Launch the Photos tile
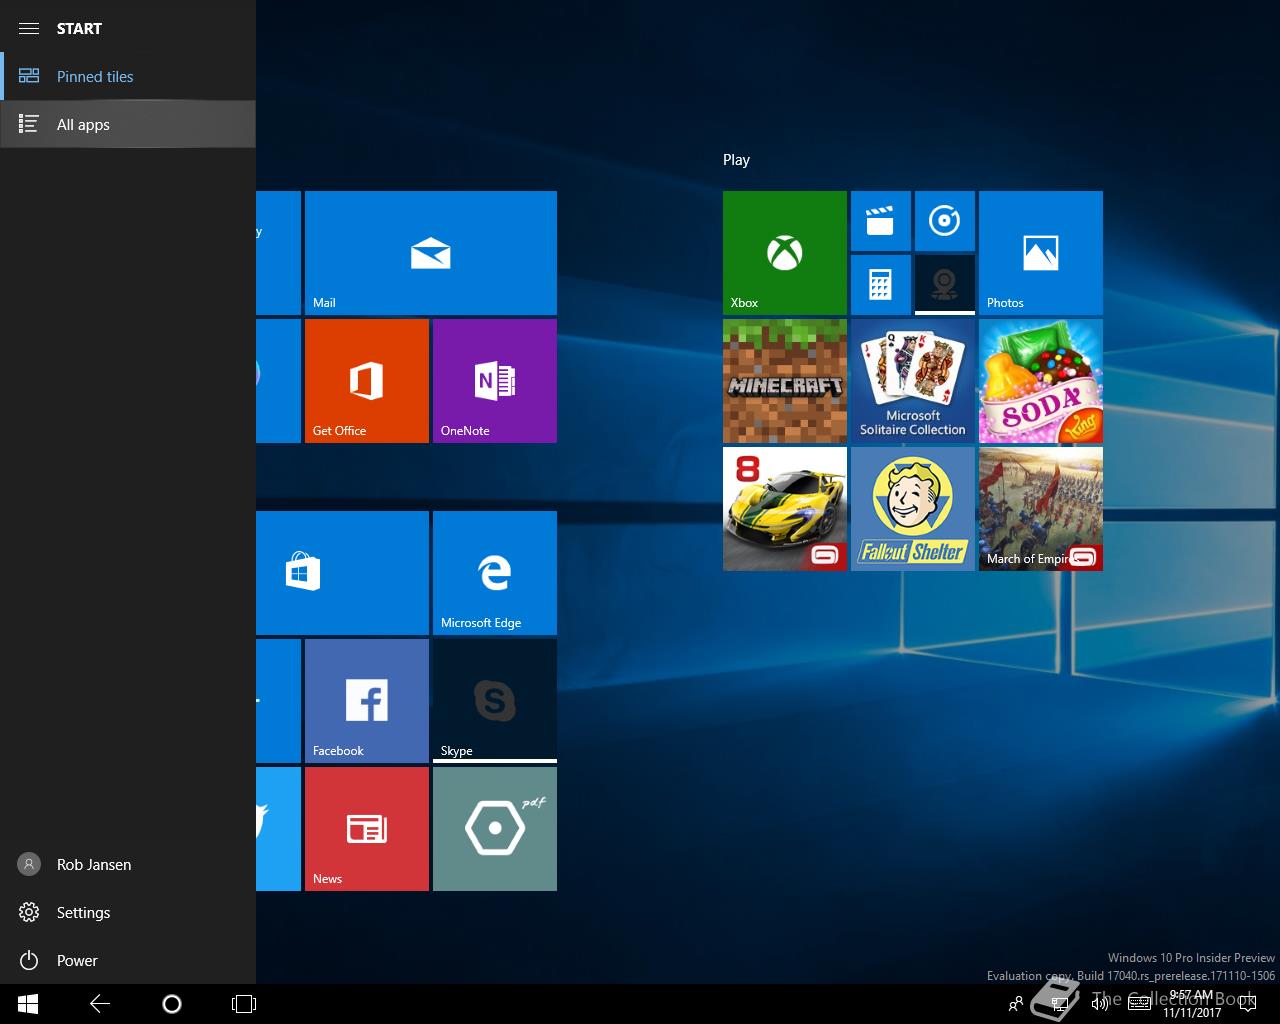Screen dimensions: 1280x1024 [1041, 253]
